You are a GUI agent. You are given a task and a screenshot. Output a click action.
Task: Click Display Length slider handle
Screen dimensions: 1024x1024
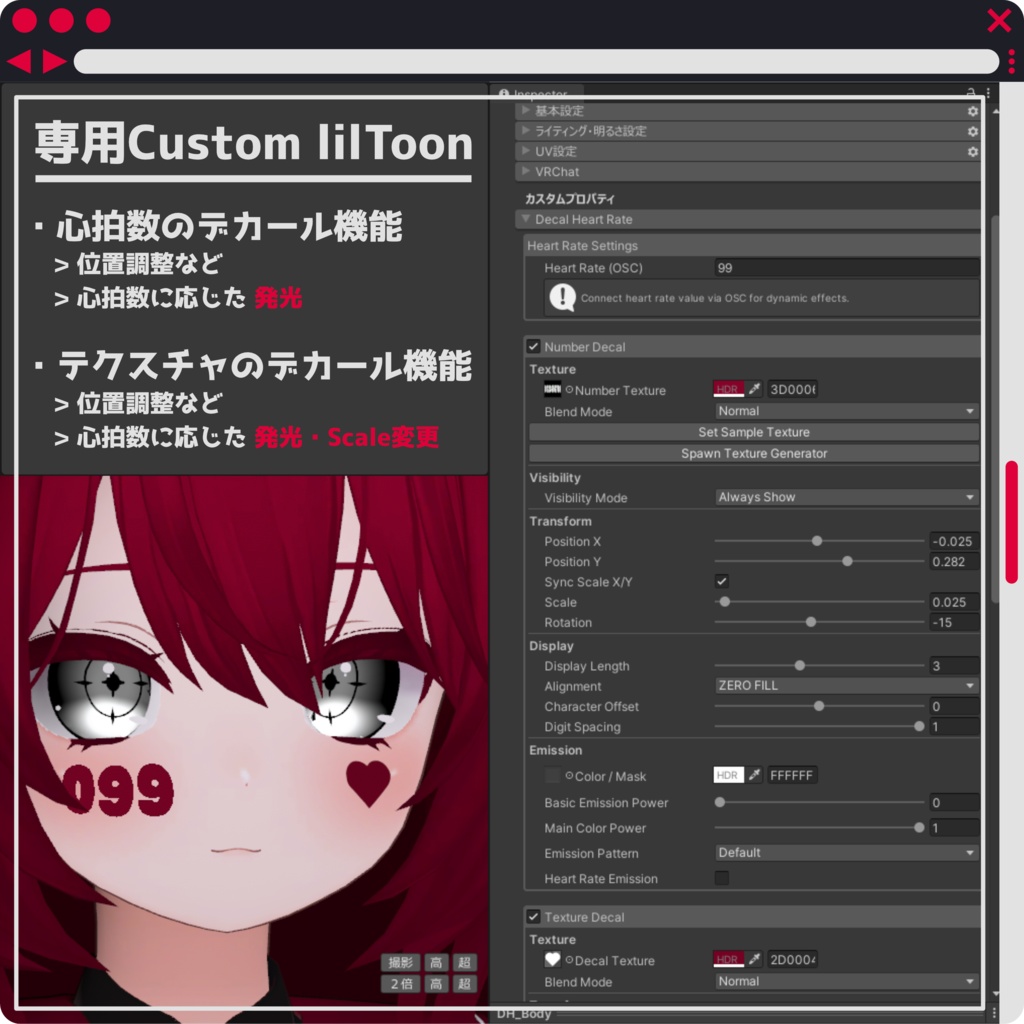point(799,665)
